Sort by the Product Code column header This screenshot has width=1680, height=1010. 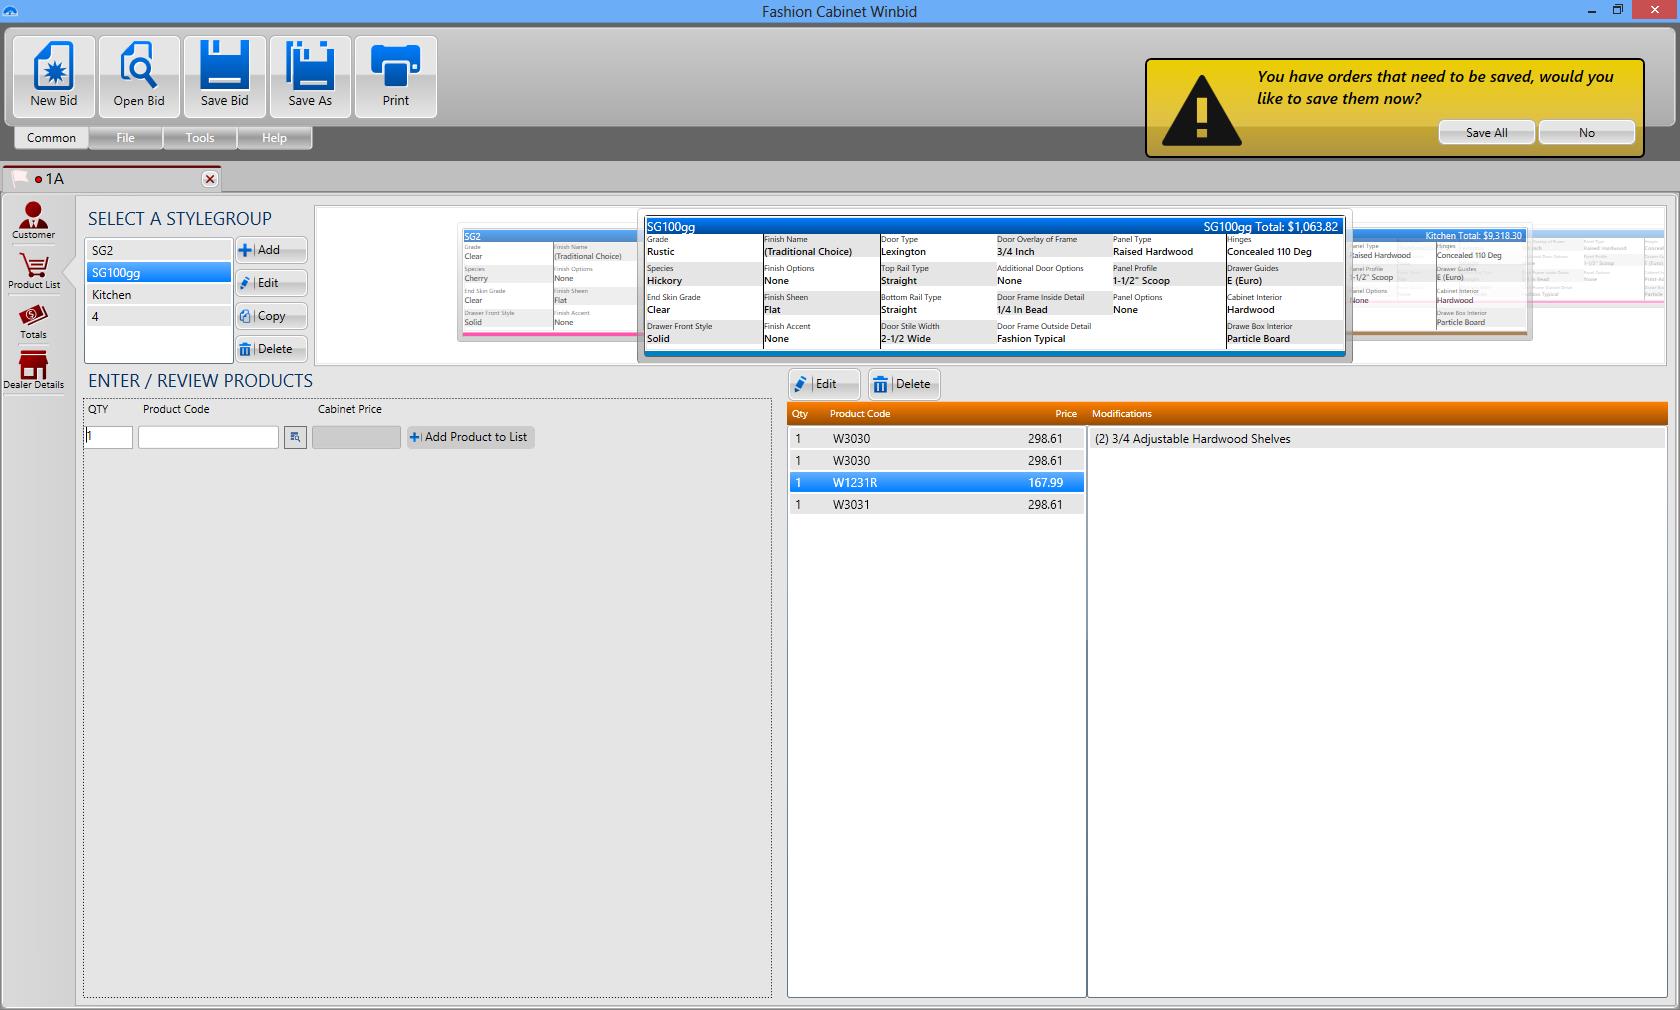[x=860, y=414]
